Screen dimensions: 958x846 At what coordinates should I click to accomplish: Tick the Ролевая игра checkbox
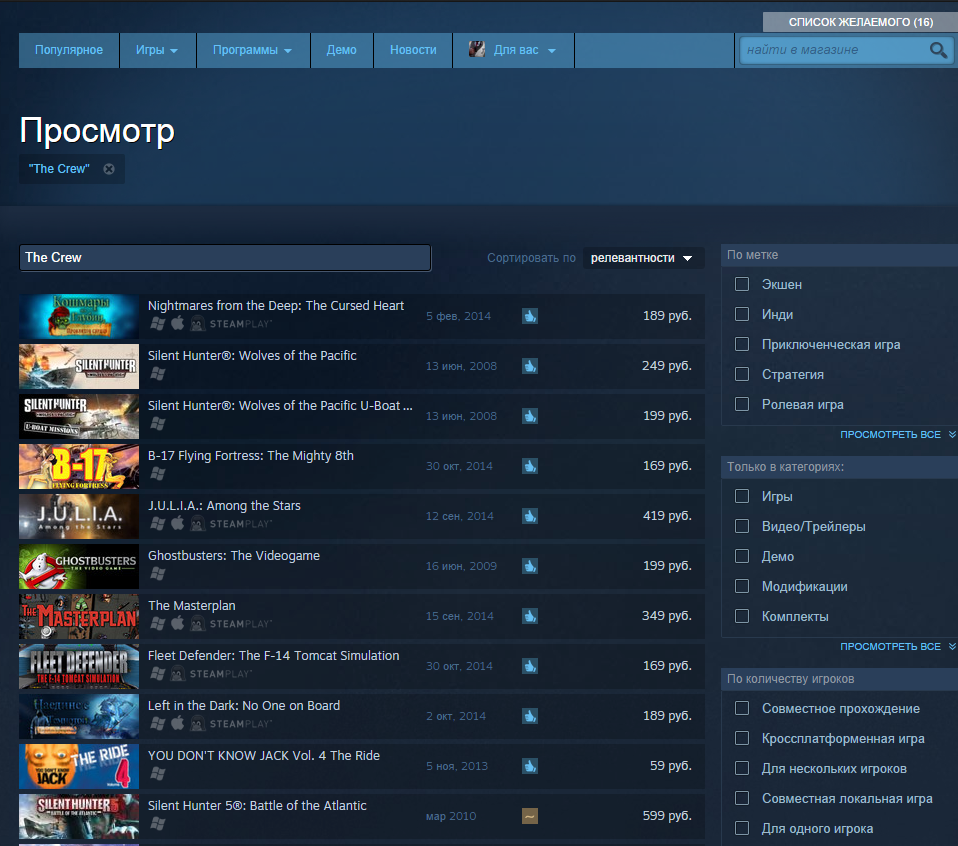pos(742,404)
